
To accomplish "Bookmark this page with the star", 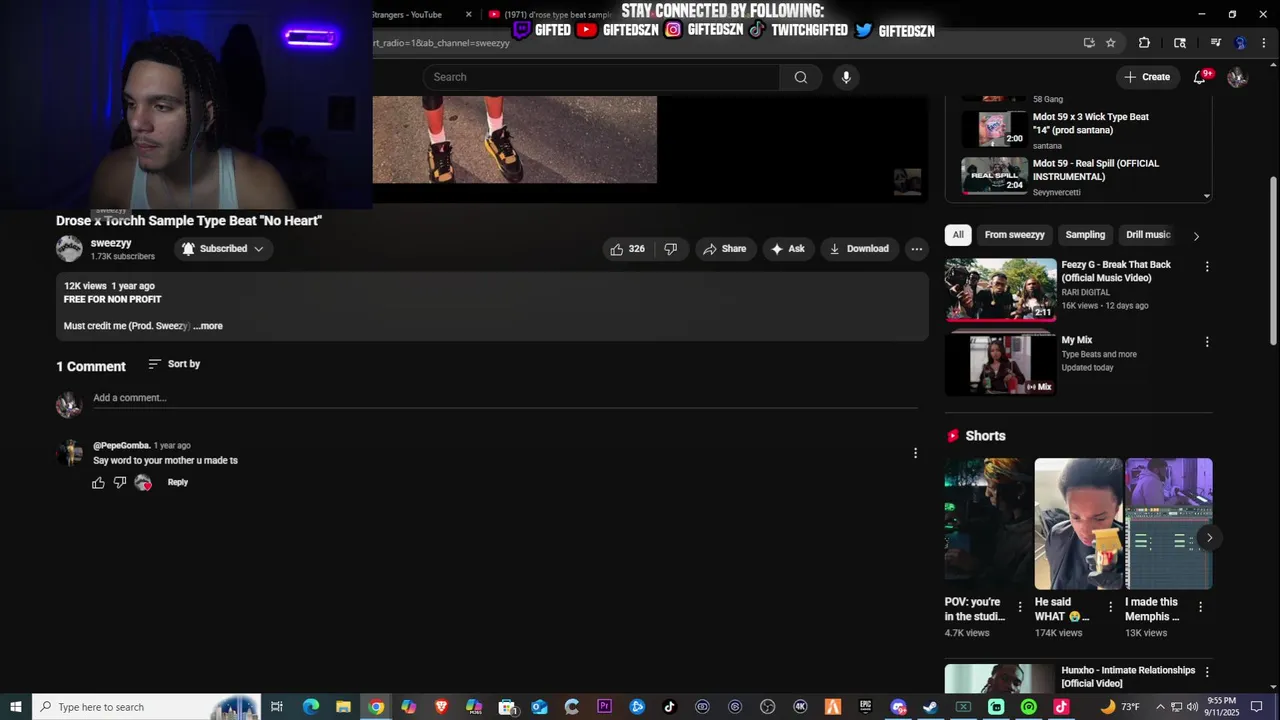I will click(1111, 43).
